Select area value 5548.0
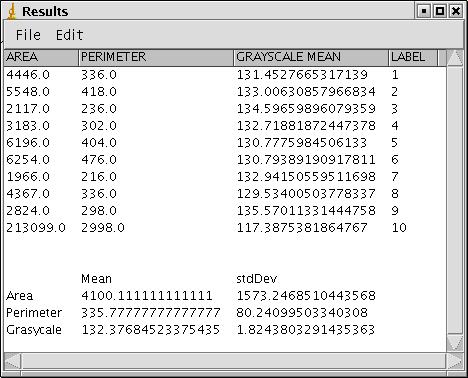468x378 pixels. tap(28, 92)
